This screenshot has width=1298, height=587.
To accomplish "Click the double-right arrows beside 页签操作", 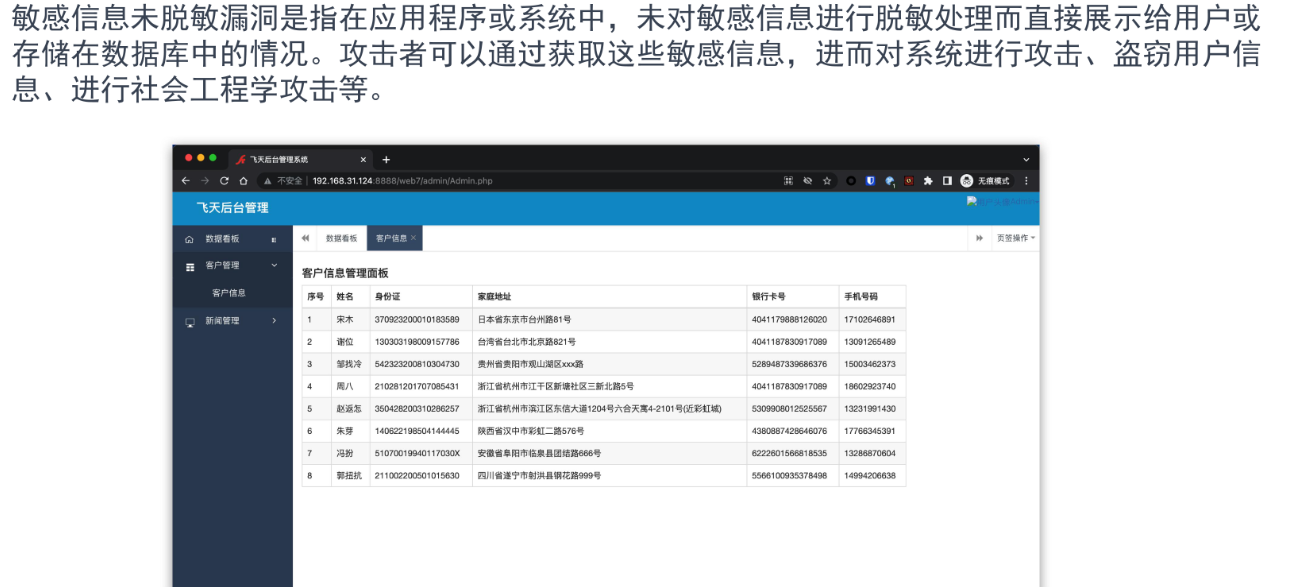I will pyautogui.click(x=980, y=237).
